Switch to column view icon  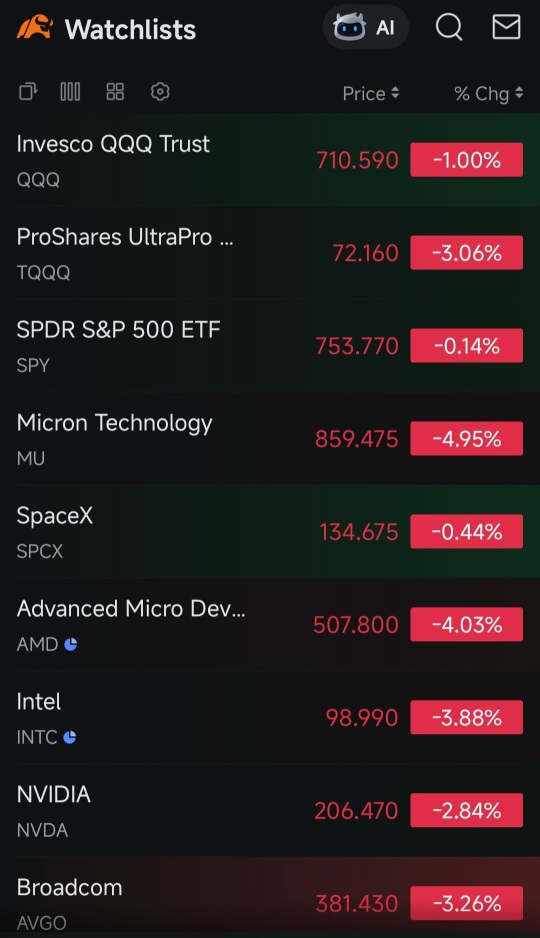click(x=70, y=92)
